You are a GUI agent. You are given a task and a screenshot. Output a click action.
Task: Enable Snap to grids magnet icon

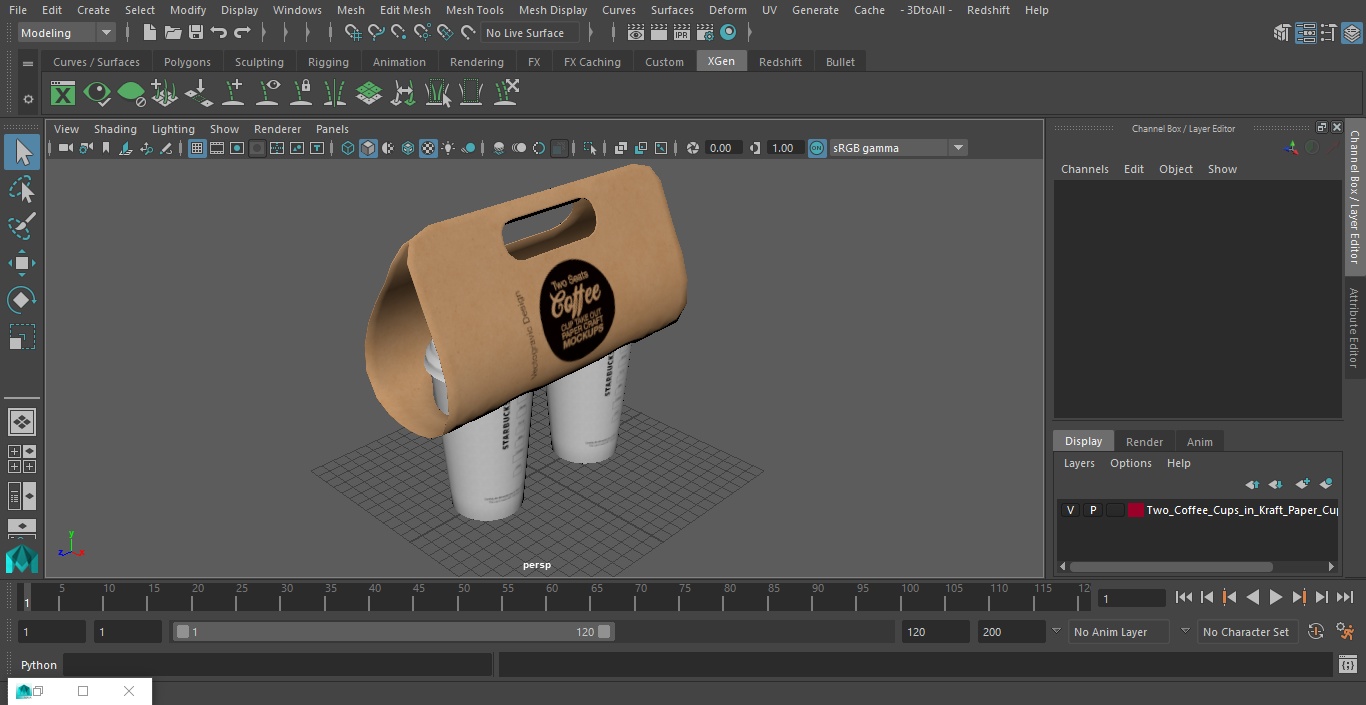tap(353, 33)
